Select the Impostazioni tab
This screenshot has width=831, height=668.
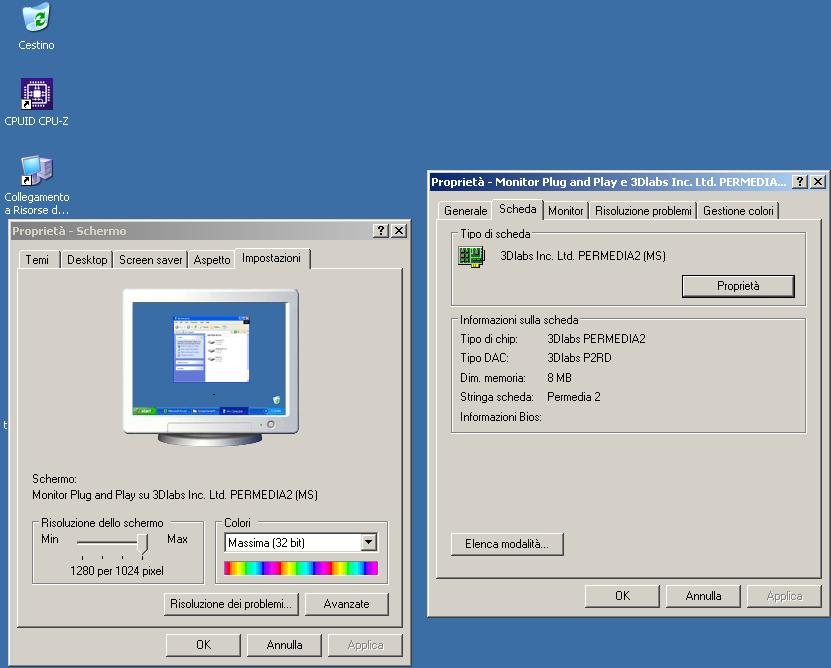pyautogui.click(x=271, y=258)
